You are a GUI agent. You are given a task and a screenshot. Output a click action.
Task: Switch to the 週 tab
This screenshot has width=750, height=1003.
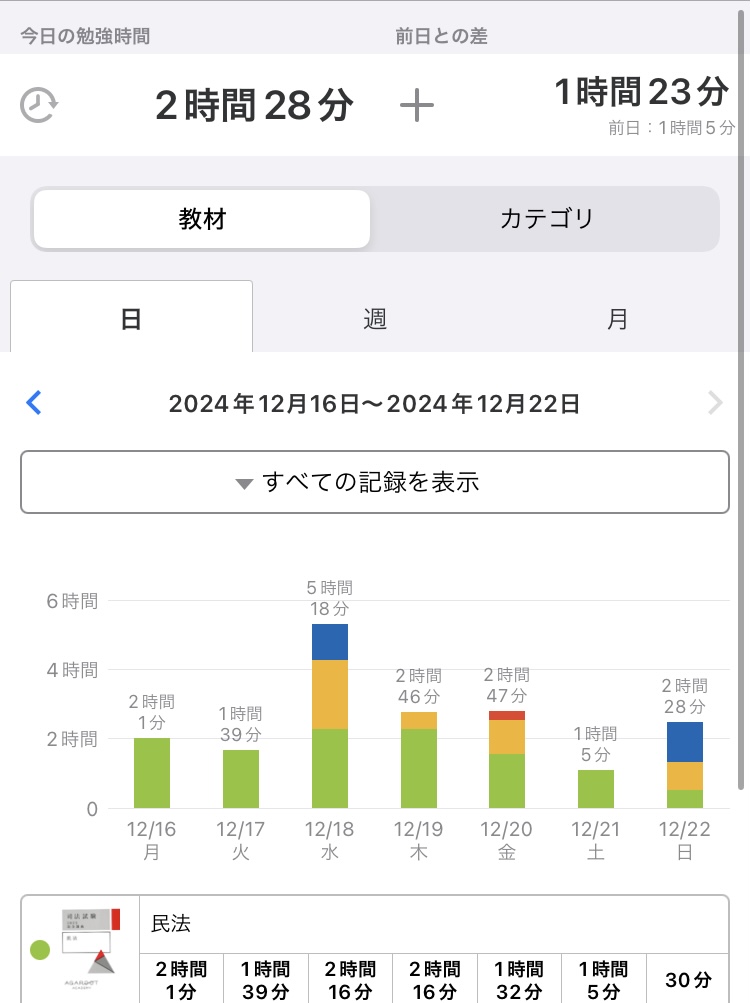tap(375, 319)
